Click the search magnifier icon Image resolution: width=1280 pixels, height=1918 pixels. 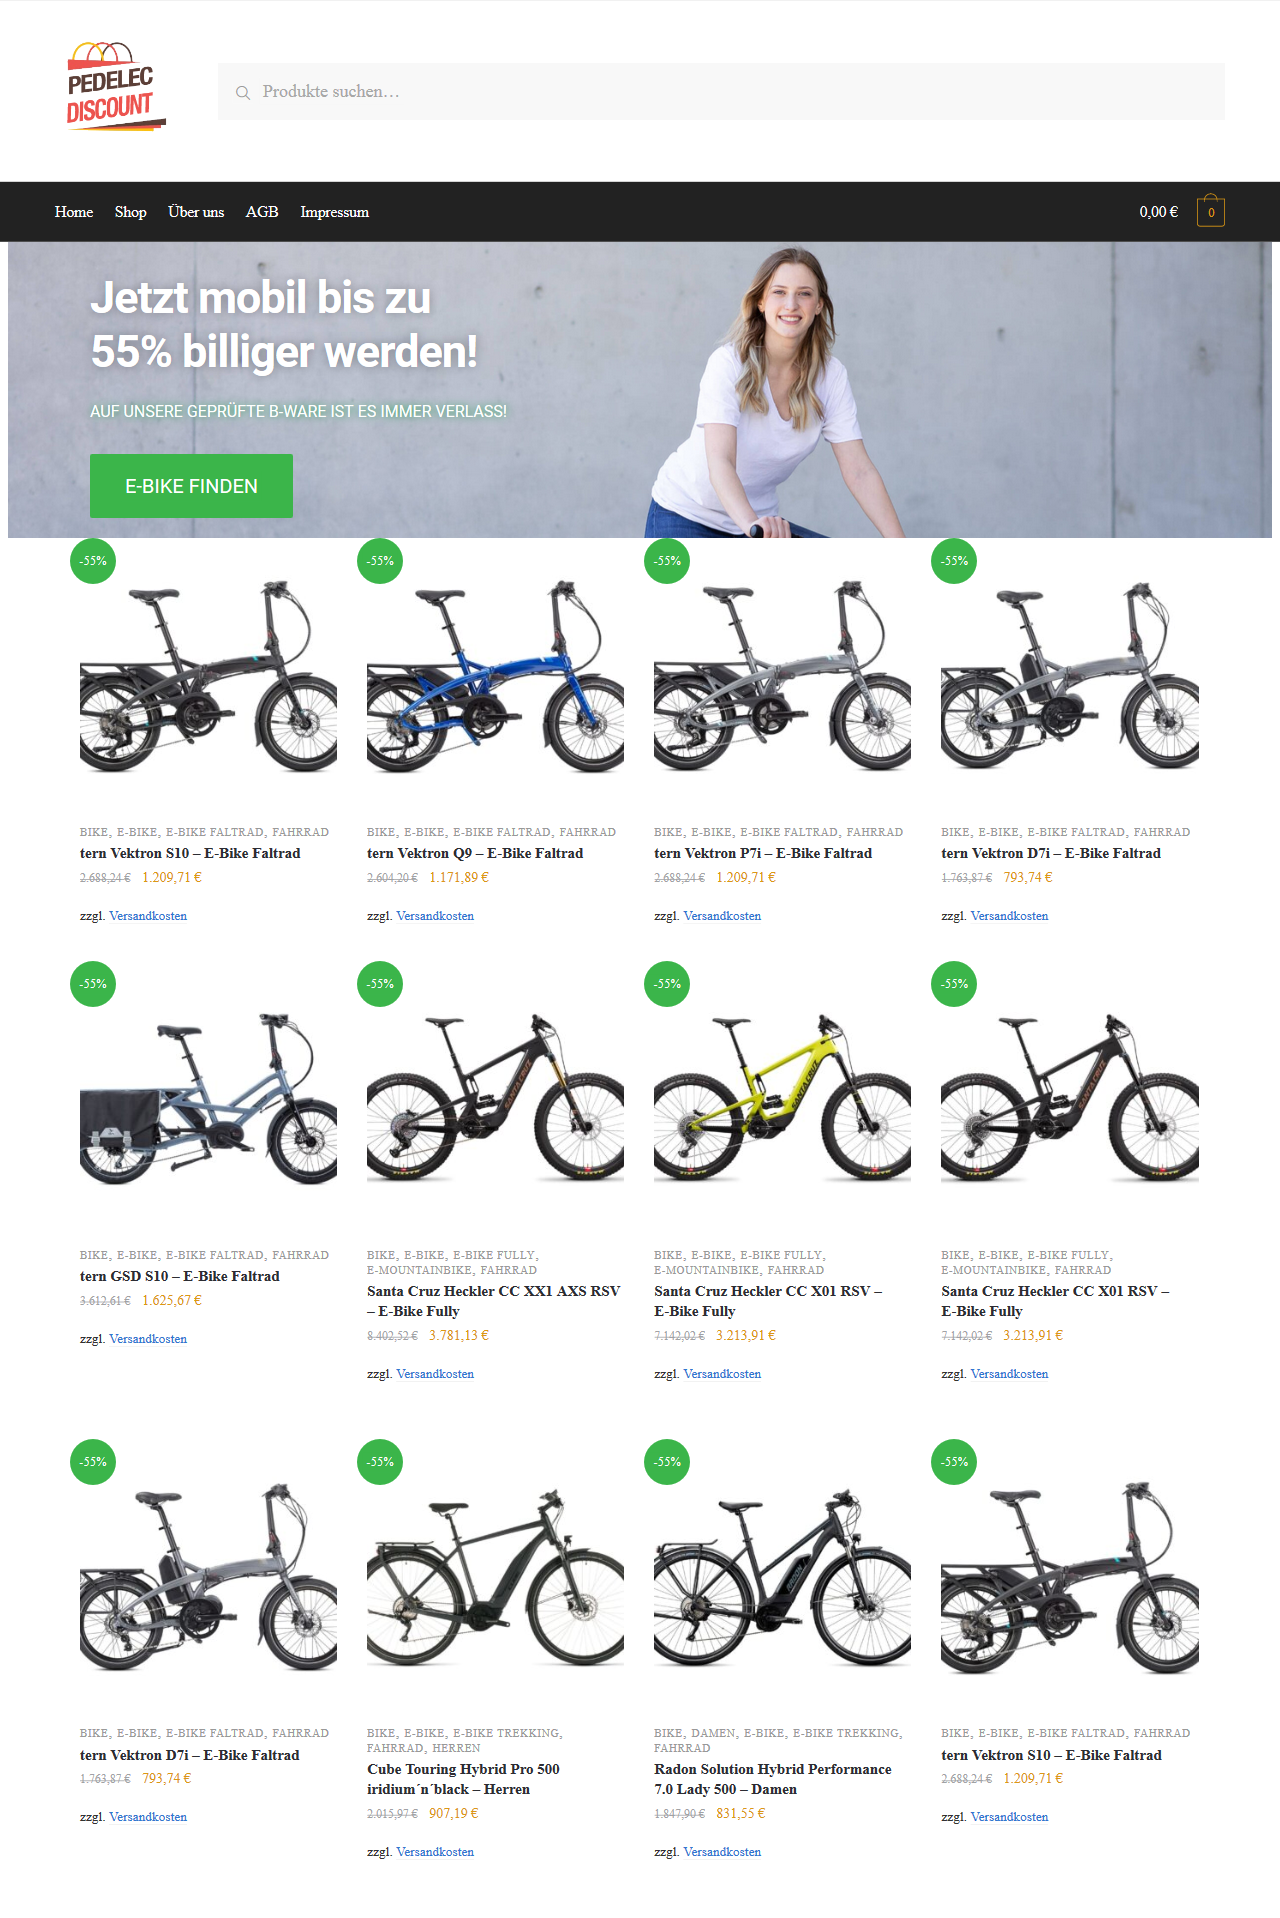242,92
